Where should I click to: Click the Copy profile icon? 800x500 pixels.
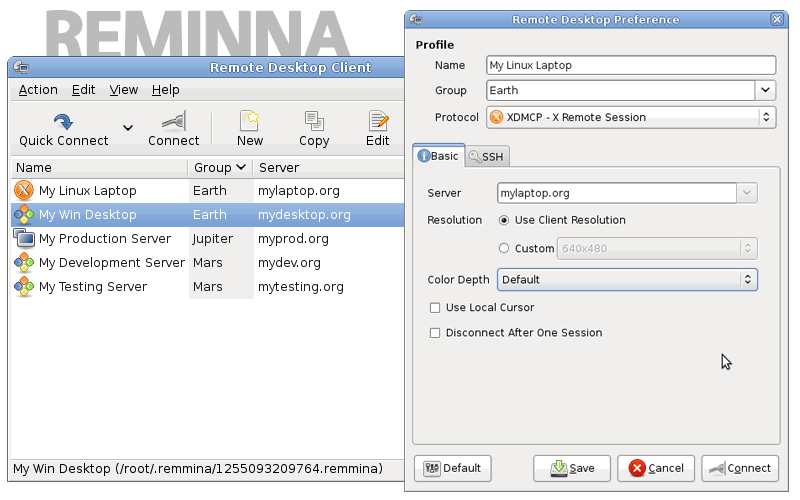point(314,121)
